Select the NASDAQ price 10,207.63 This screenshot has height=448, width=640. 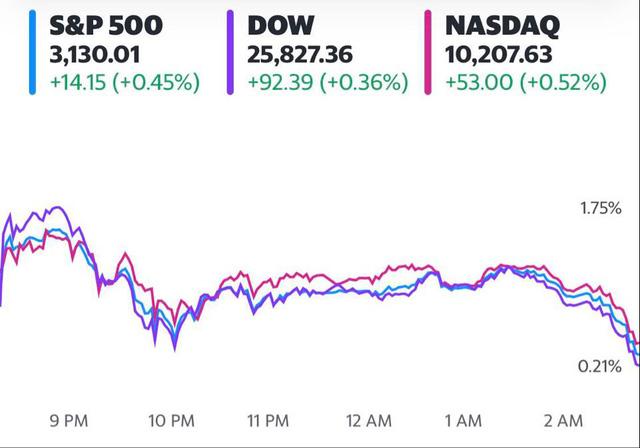click(498, 55)
